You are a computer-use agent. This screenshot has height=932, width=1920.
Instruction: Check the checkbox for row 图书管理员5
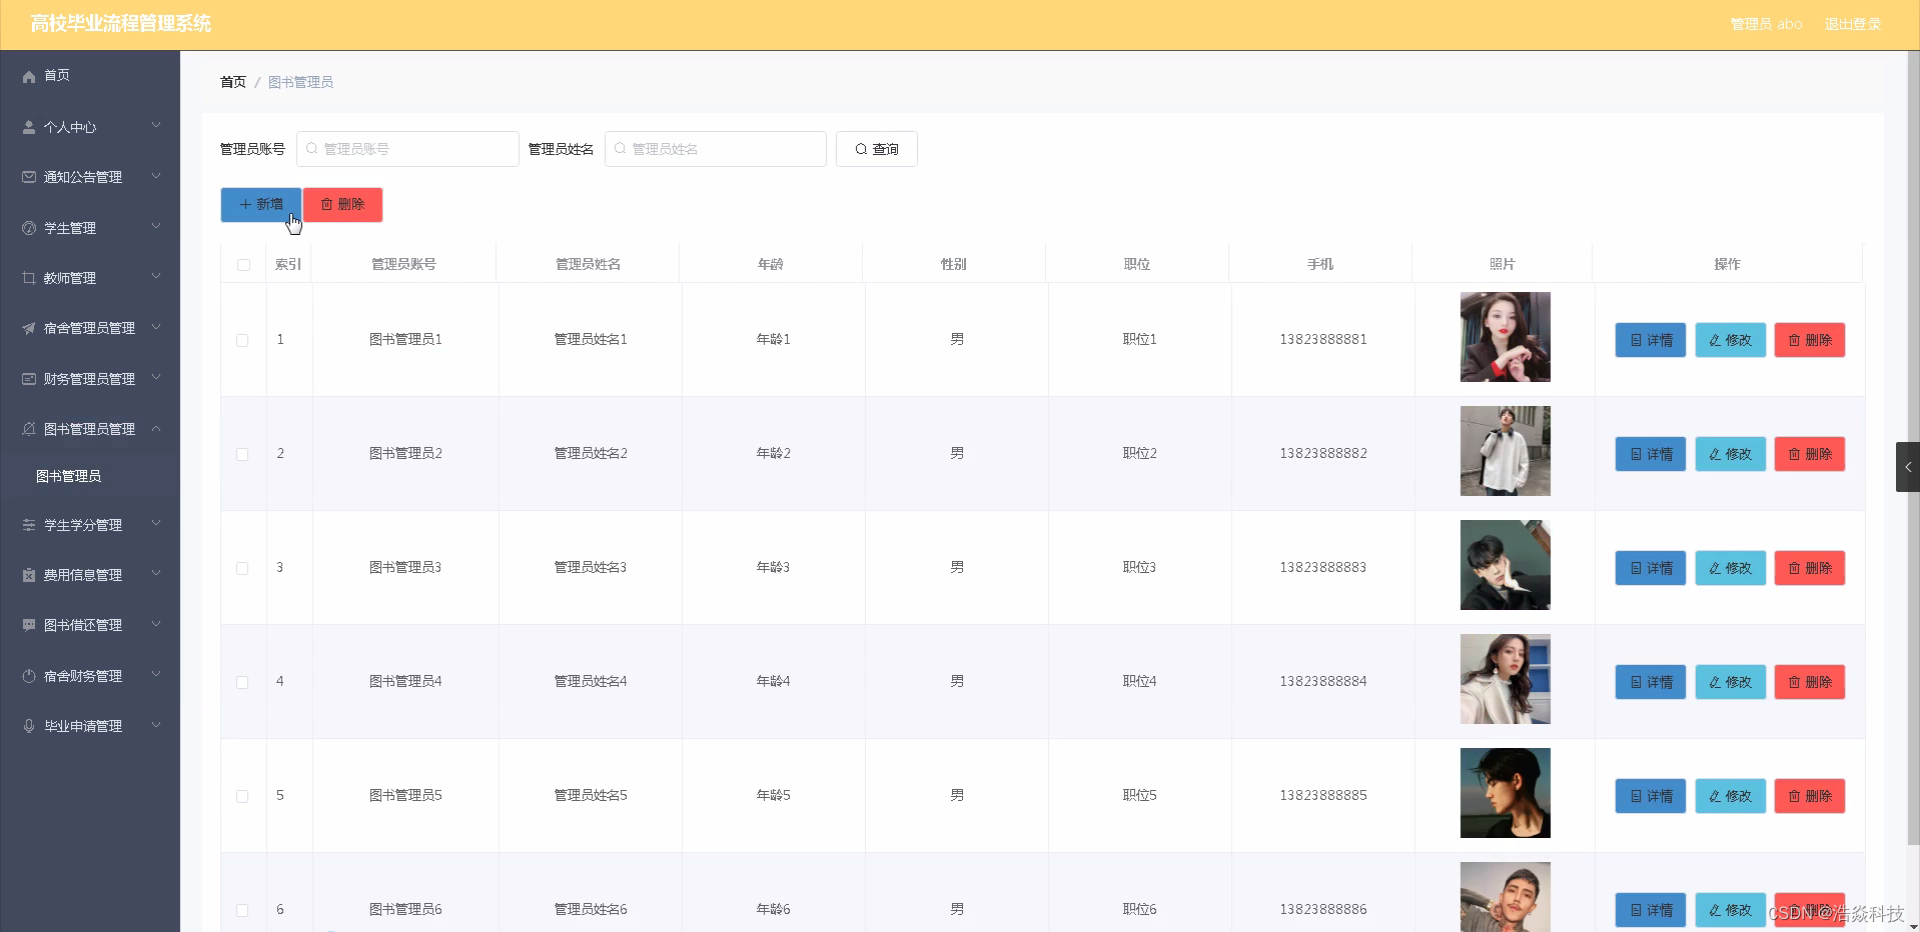tap(242, 796)
